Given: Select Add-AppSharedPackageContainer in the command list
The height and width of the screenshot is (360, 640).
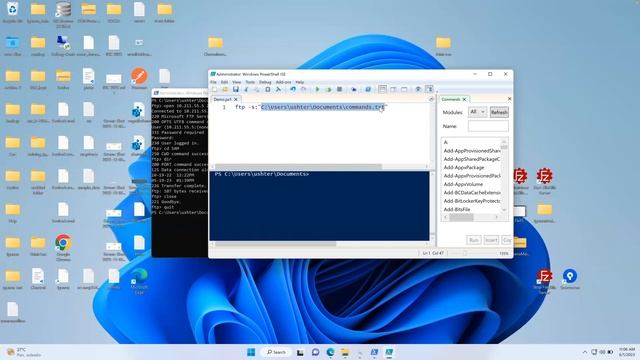Looking at the screenshot, I should (472, 159).
